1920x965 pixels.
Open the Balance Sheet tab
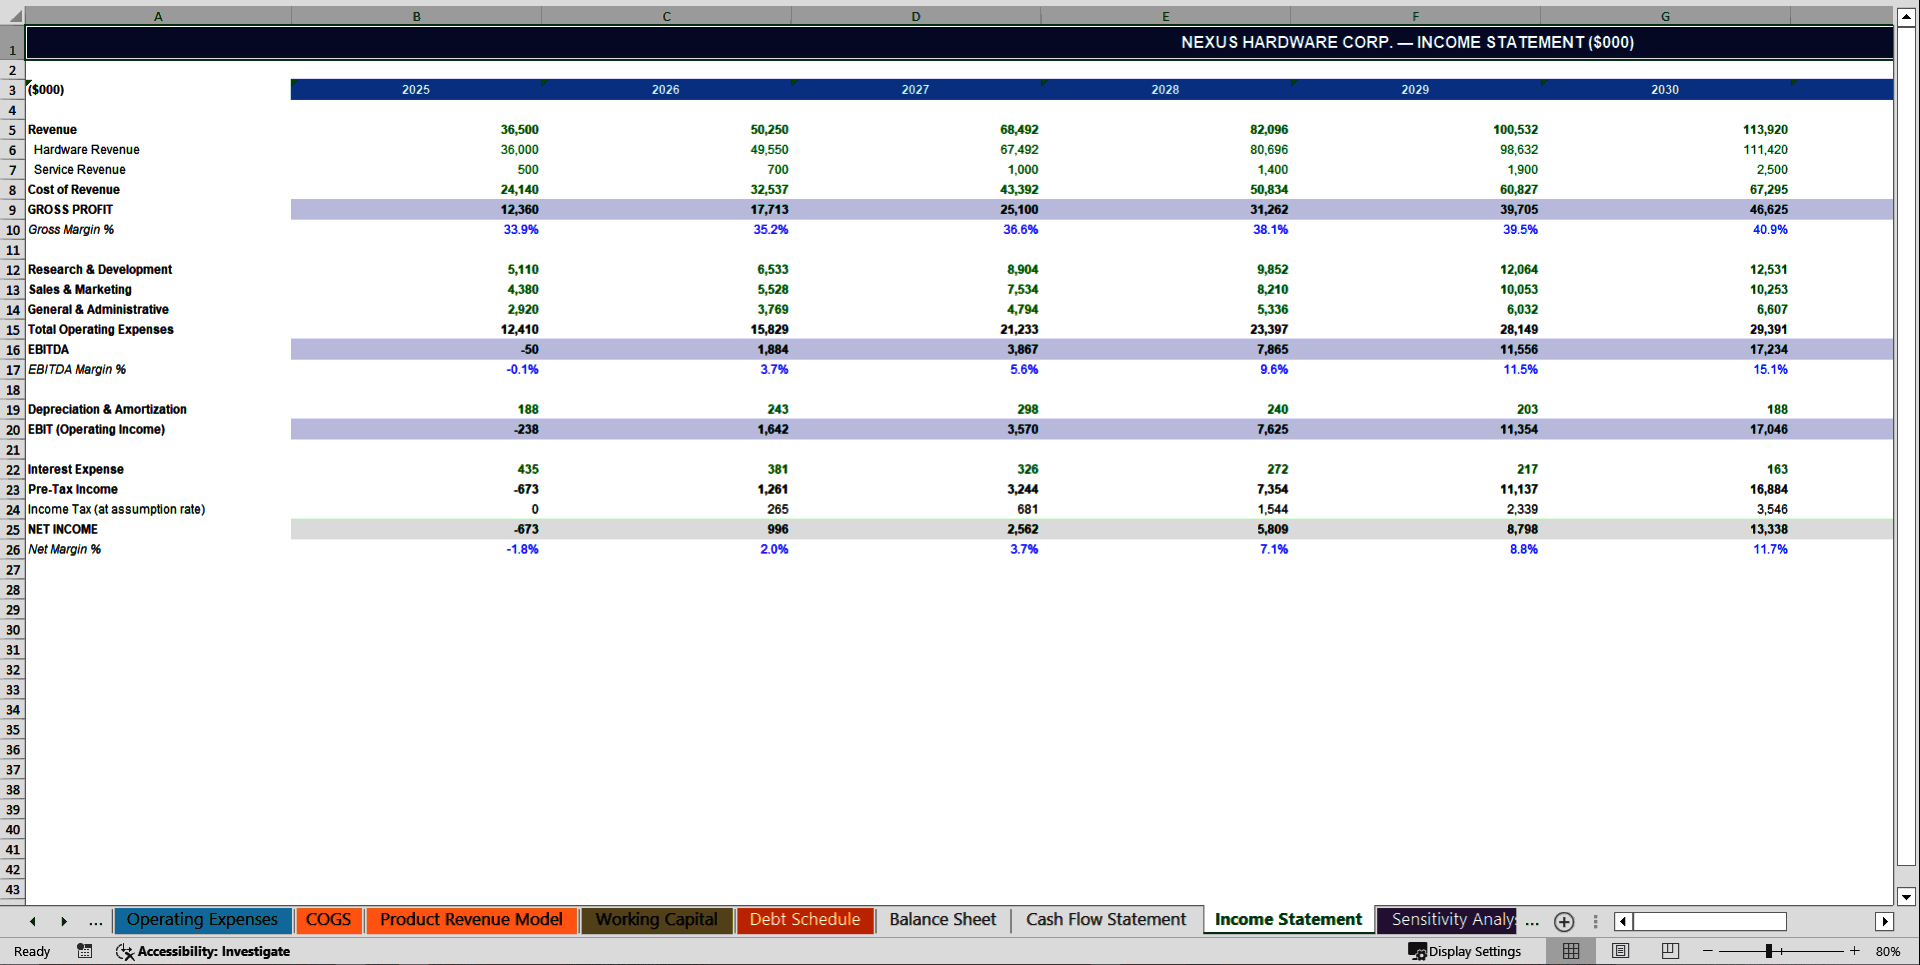942,920
